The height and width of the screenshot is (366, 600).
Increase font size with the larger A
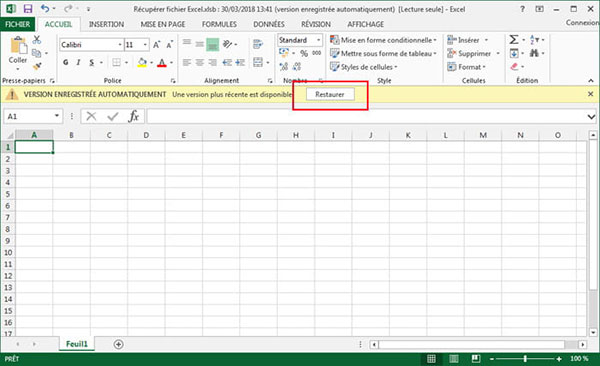coord(157,45)
